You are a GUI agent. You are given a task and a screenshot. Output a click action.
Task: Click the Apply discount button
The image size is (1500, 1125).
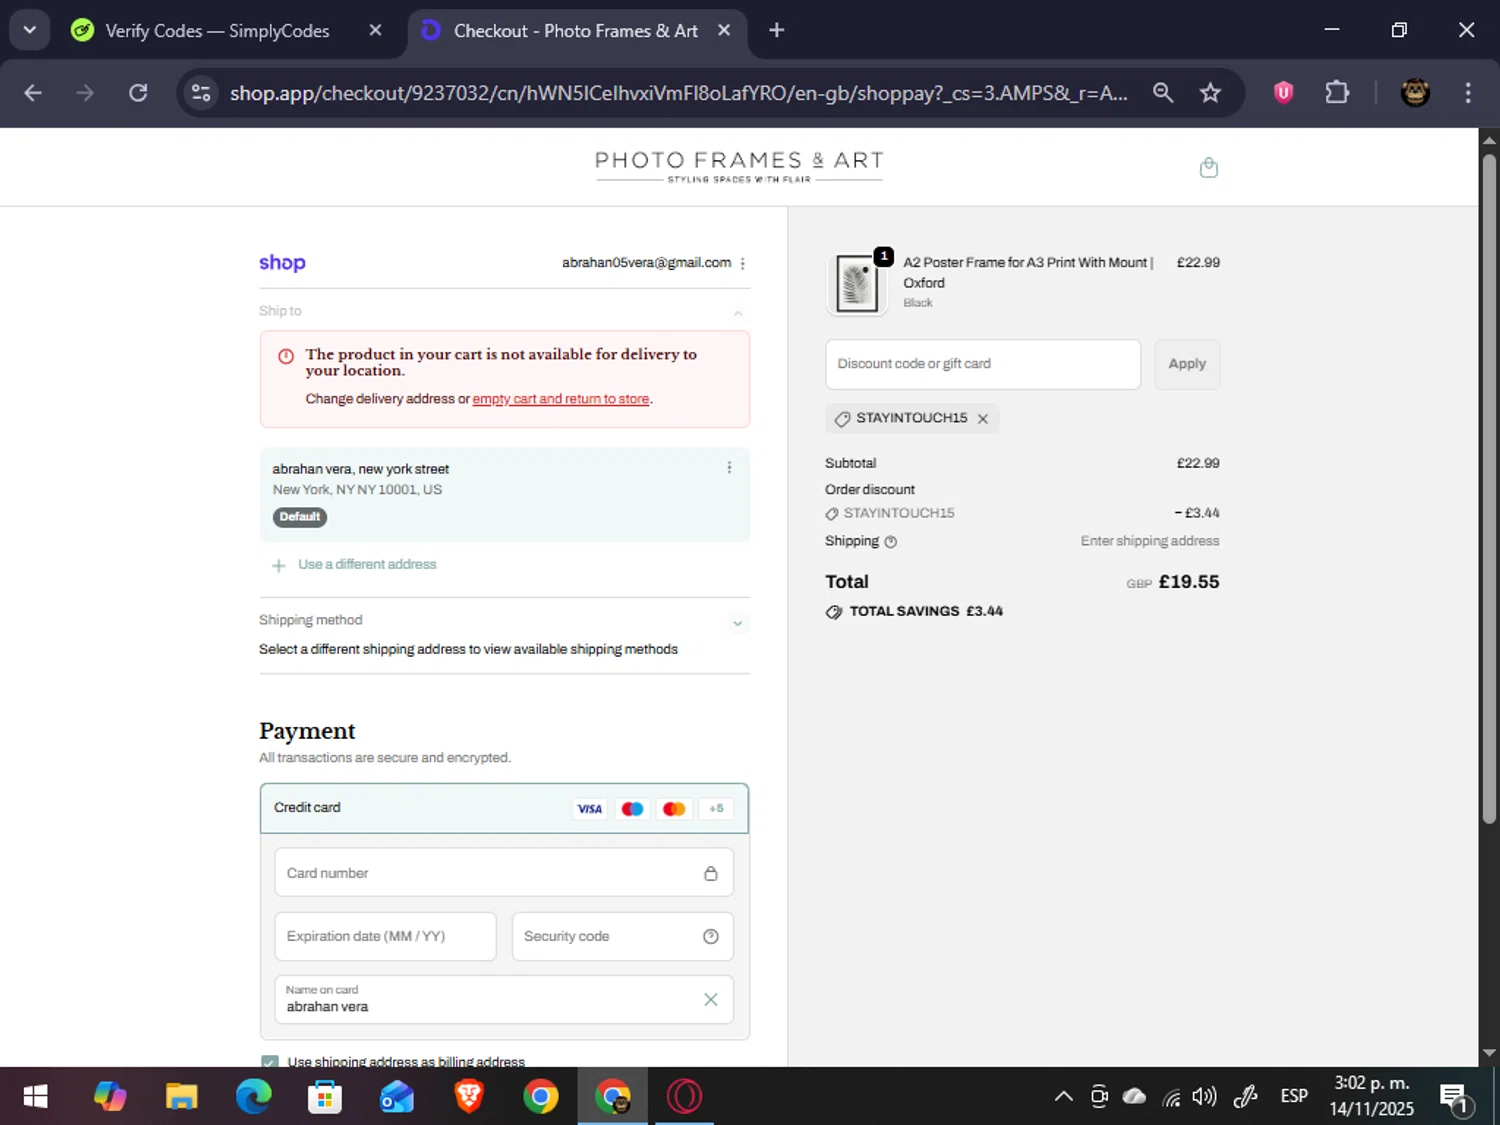point(1187,364)
